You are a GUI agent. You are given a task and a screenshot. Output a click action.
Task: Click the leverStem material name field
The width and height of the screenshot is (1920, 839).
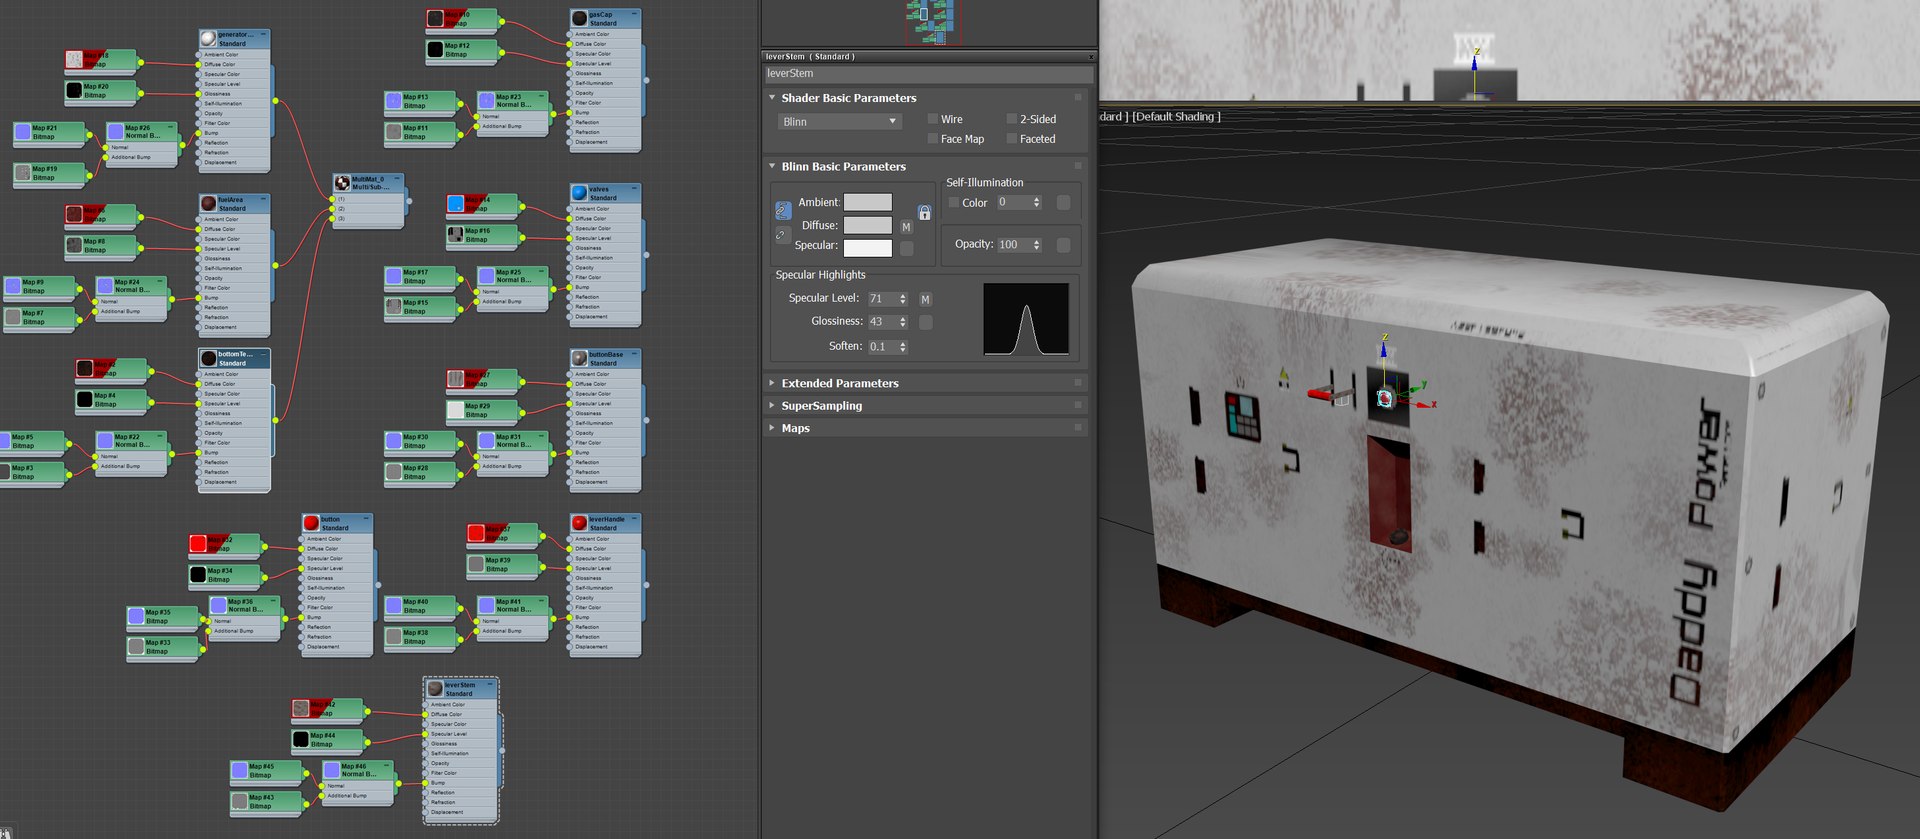[929, 74]
